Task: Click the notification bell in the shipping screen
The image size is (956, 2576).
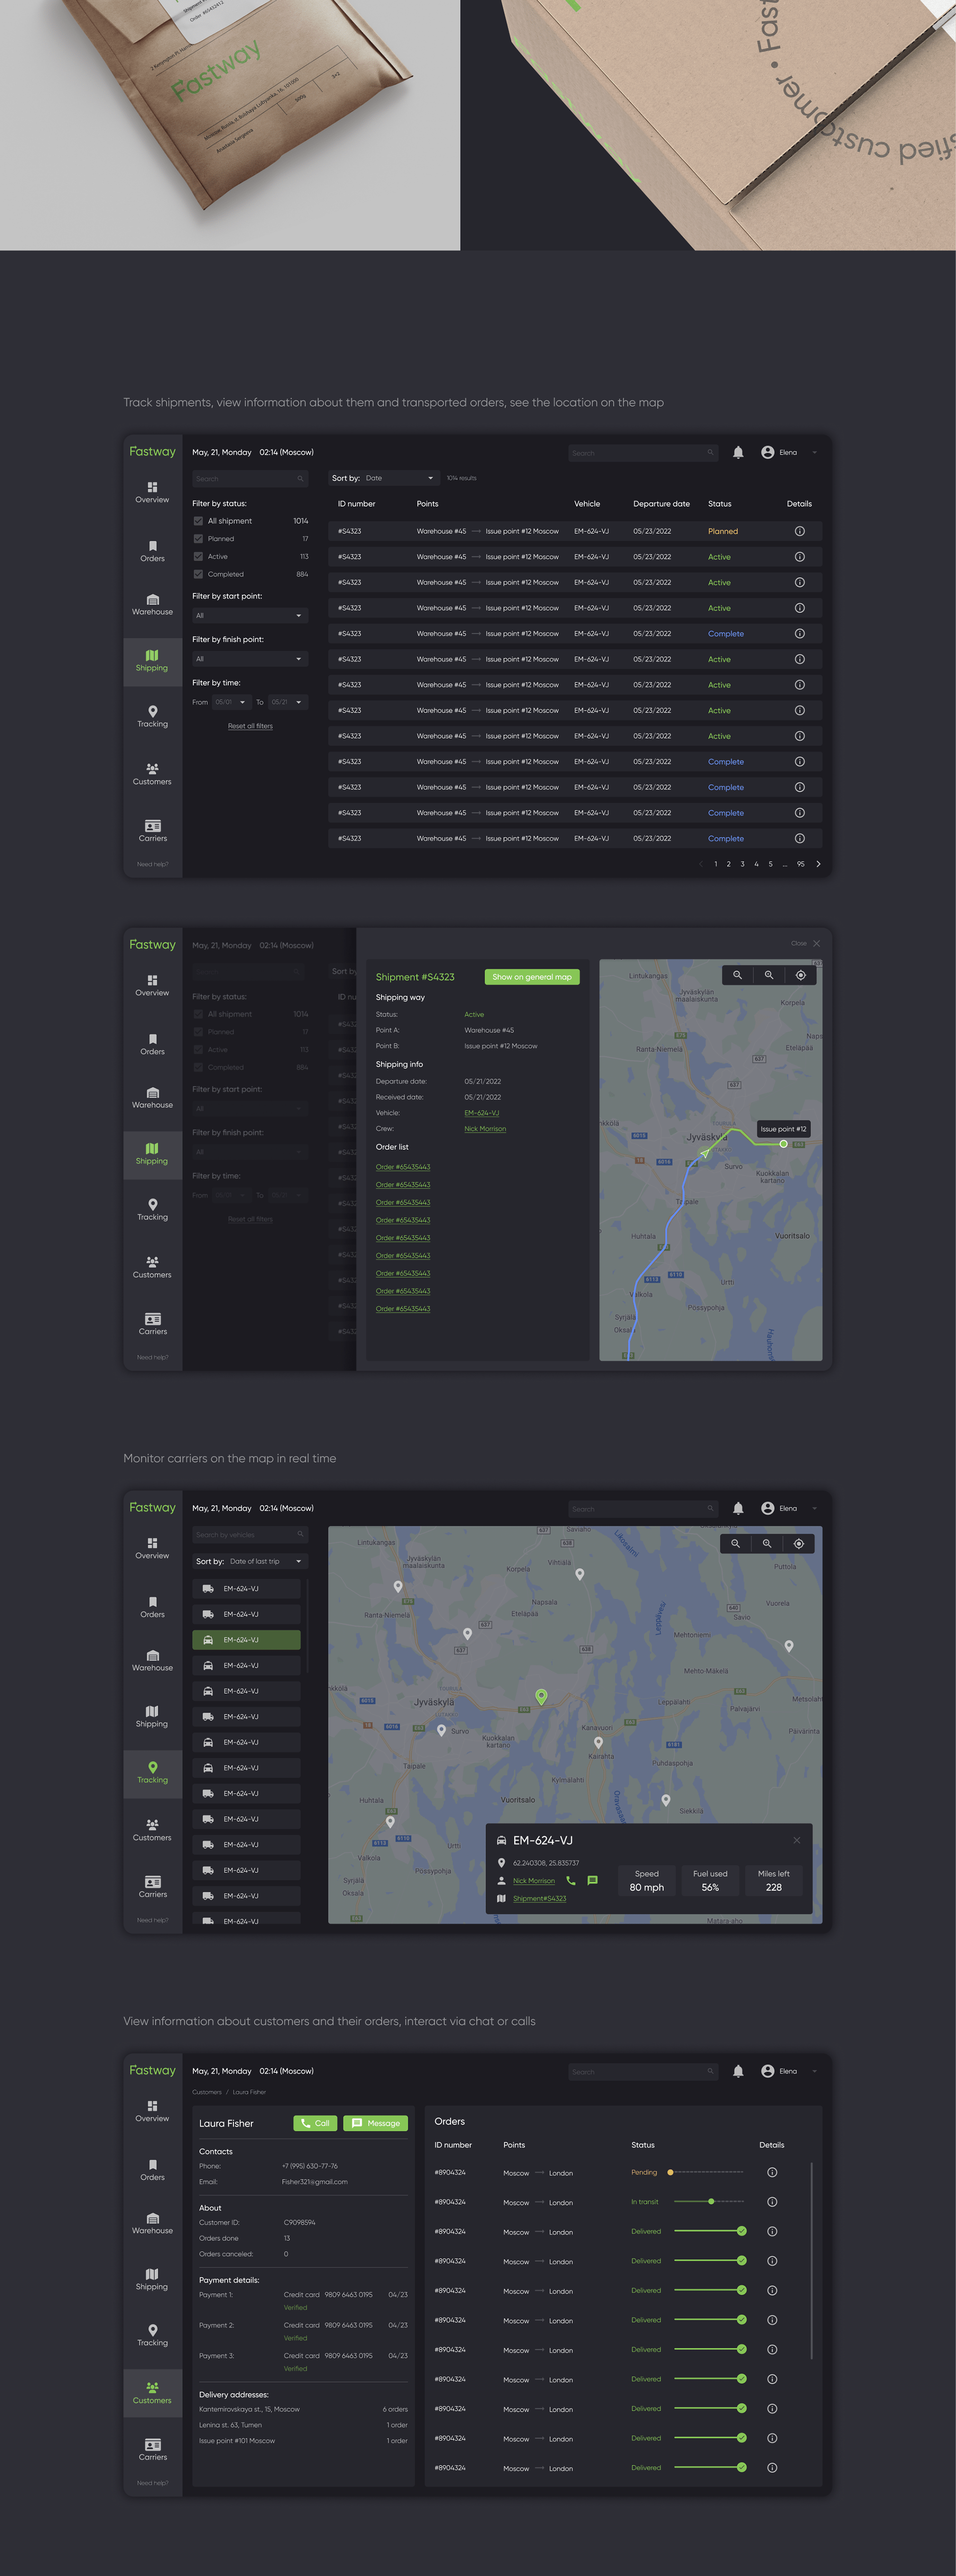Action: point(738,453)
